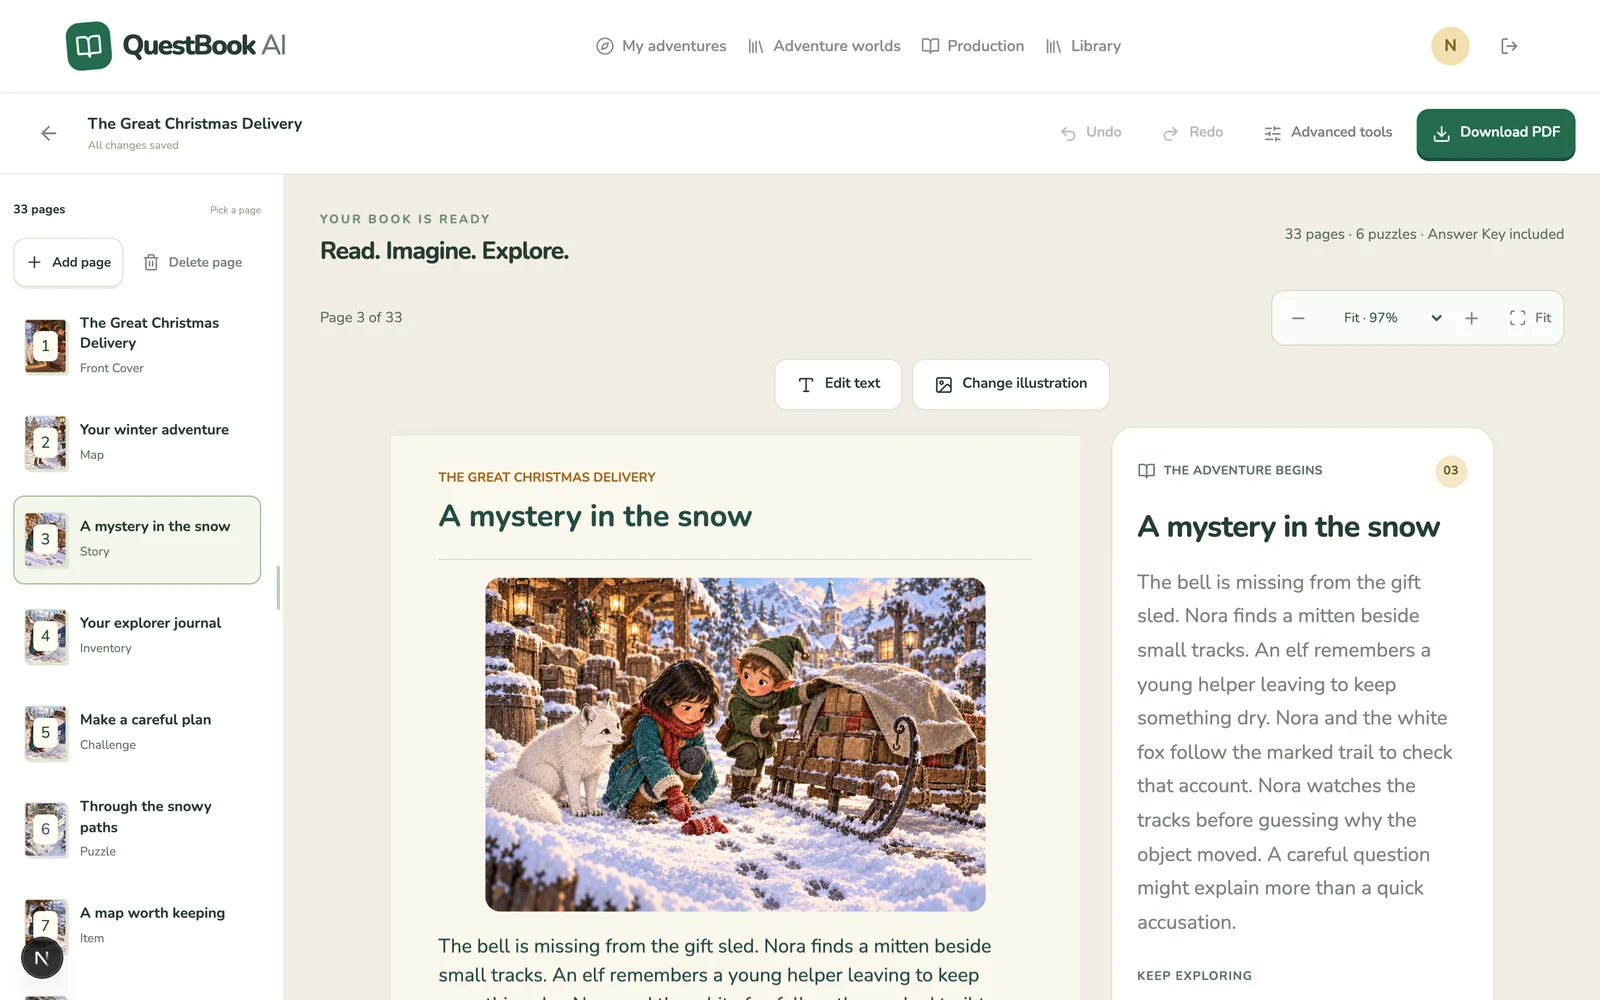Click Change illustration button
The width and height of the screenshot is (1600, 1000).
(1011, 384)
